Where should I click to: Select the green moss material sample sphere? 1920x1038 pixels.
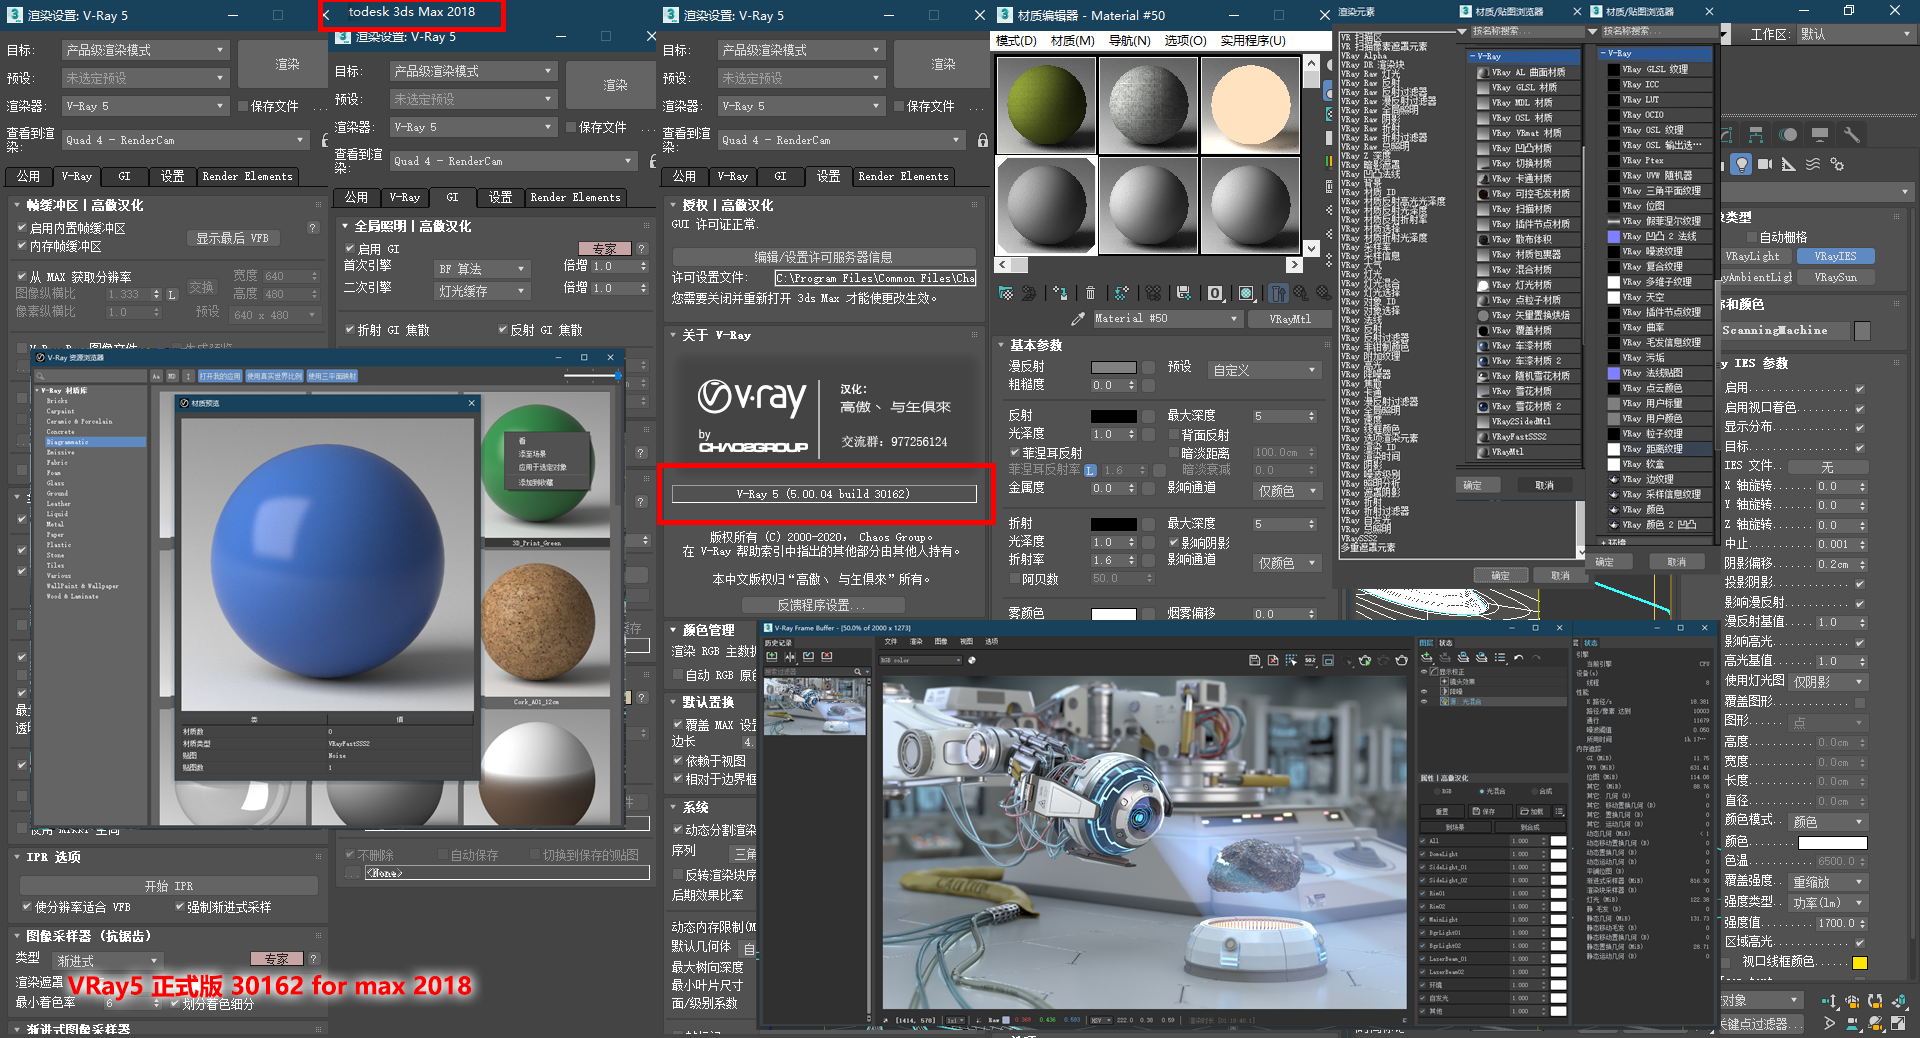[x=1046, y=105]
